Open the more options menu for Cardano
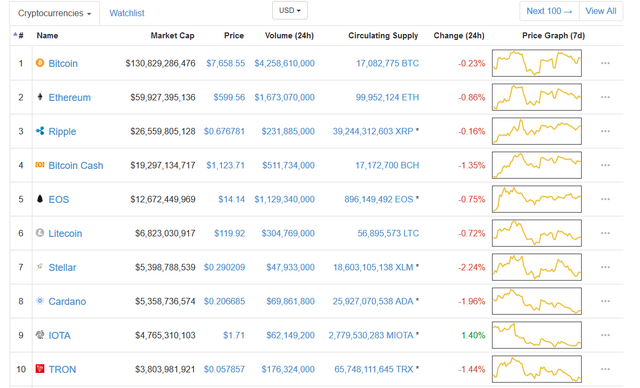Image resolution: width=640 pixels, height=388 pixels. tap(605, 301)
